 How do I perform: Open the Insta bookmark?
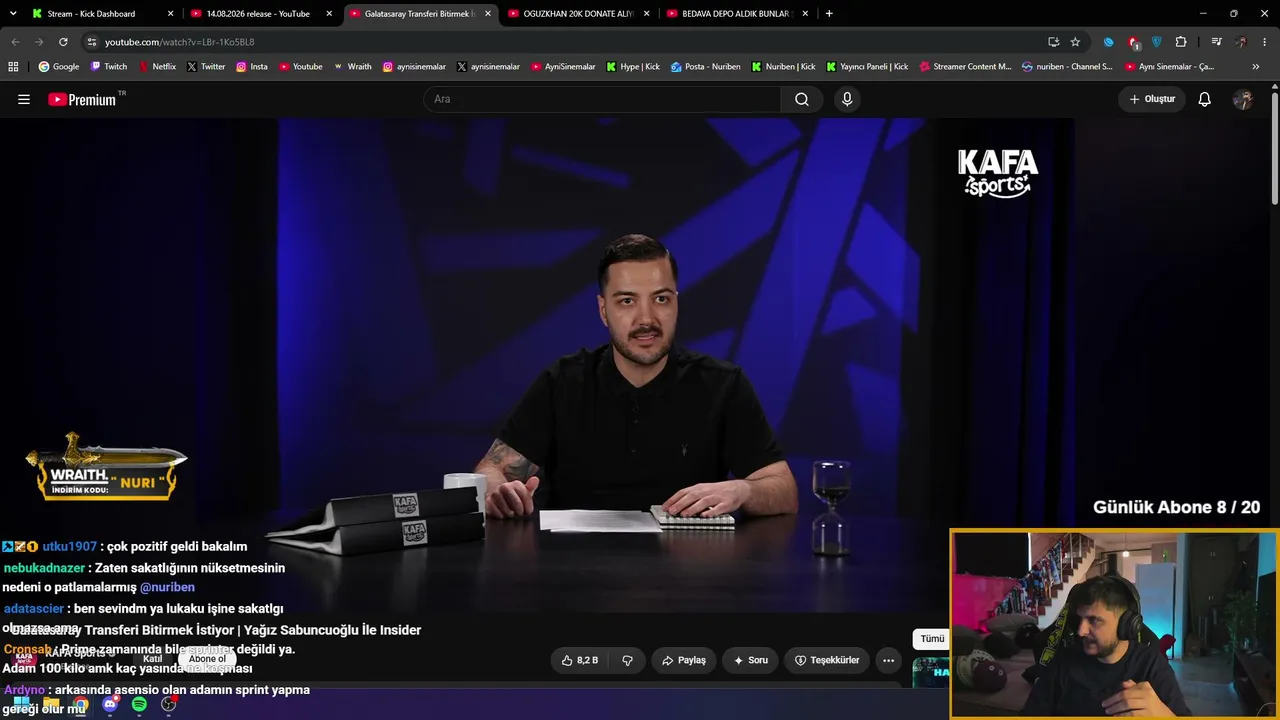tap(252, 67)
